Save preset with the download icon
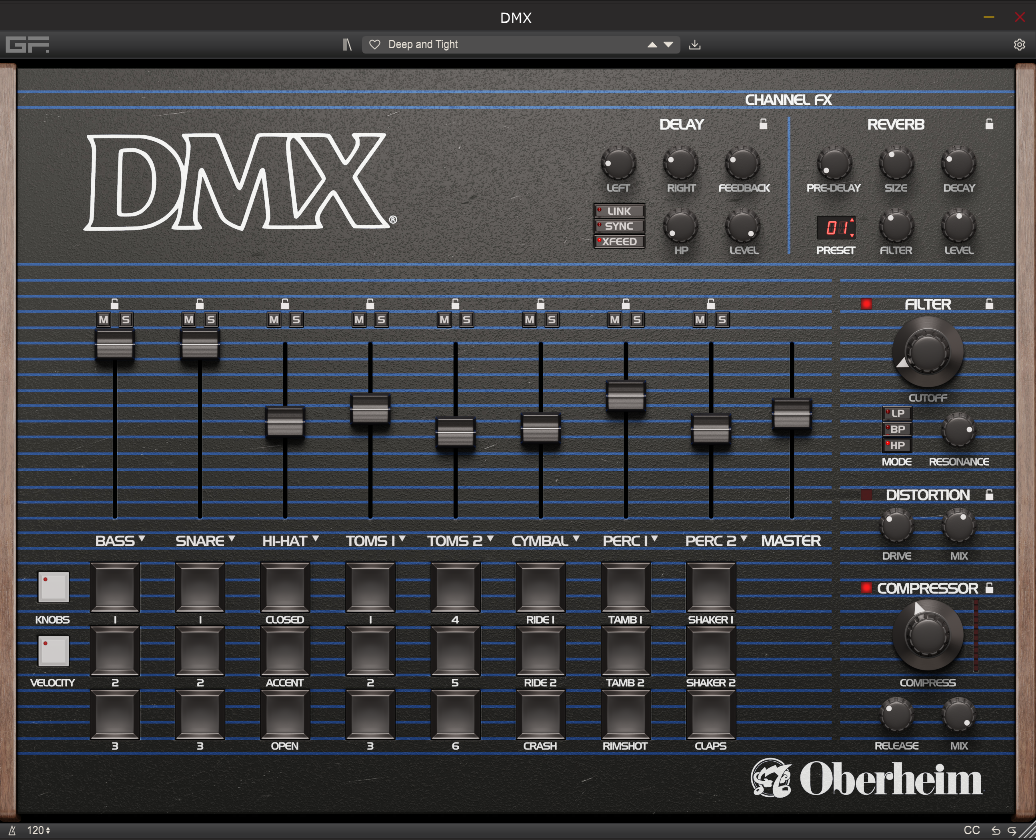 click(694, 44)
